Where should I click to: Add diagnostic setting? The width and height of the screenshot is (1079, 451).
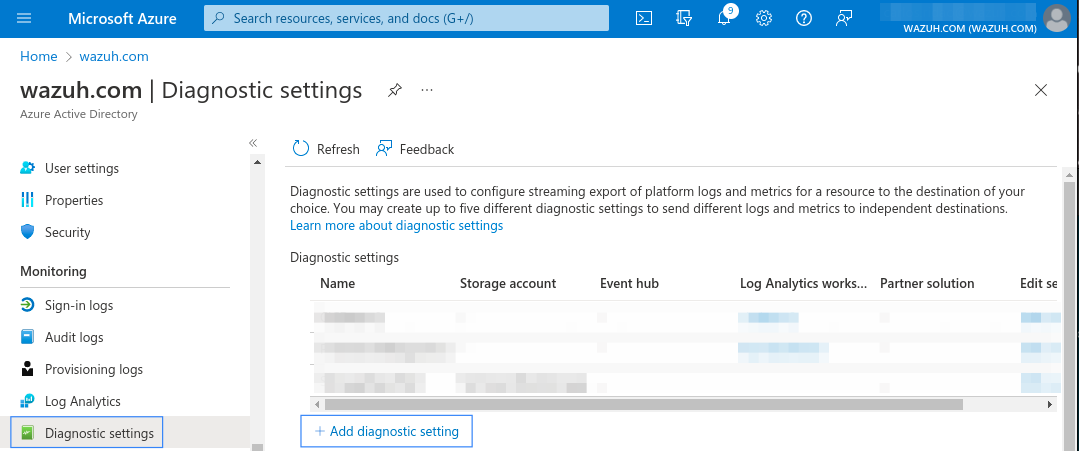coord(387,432)
